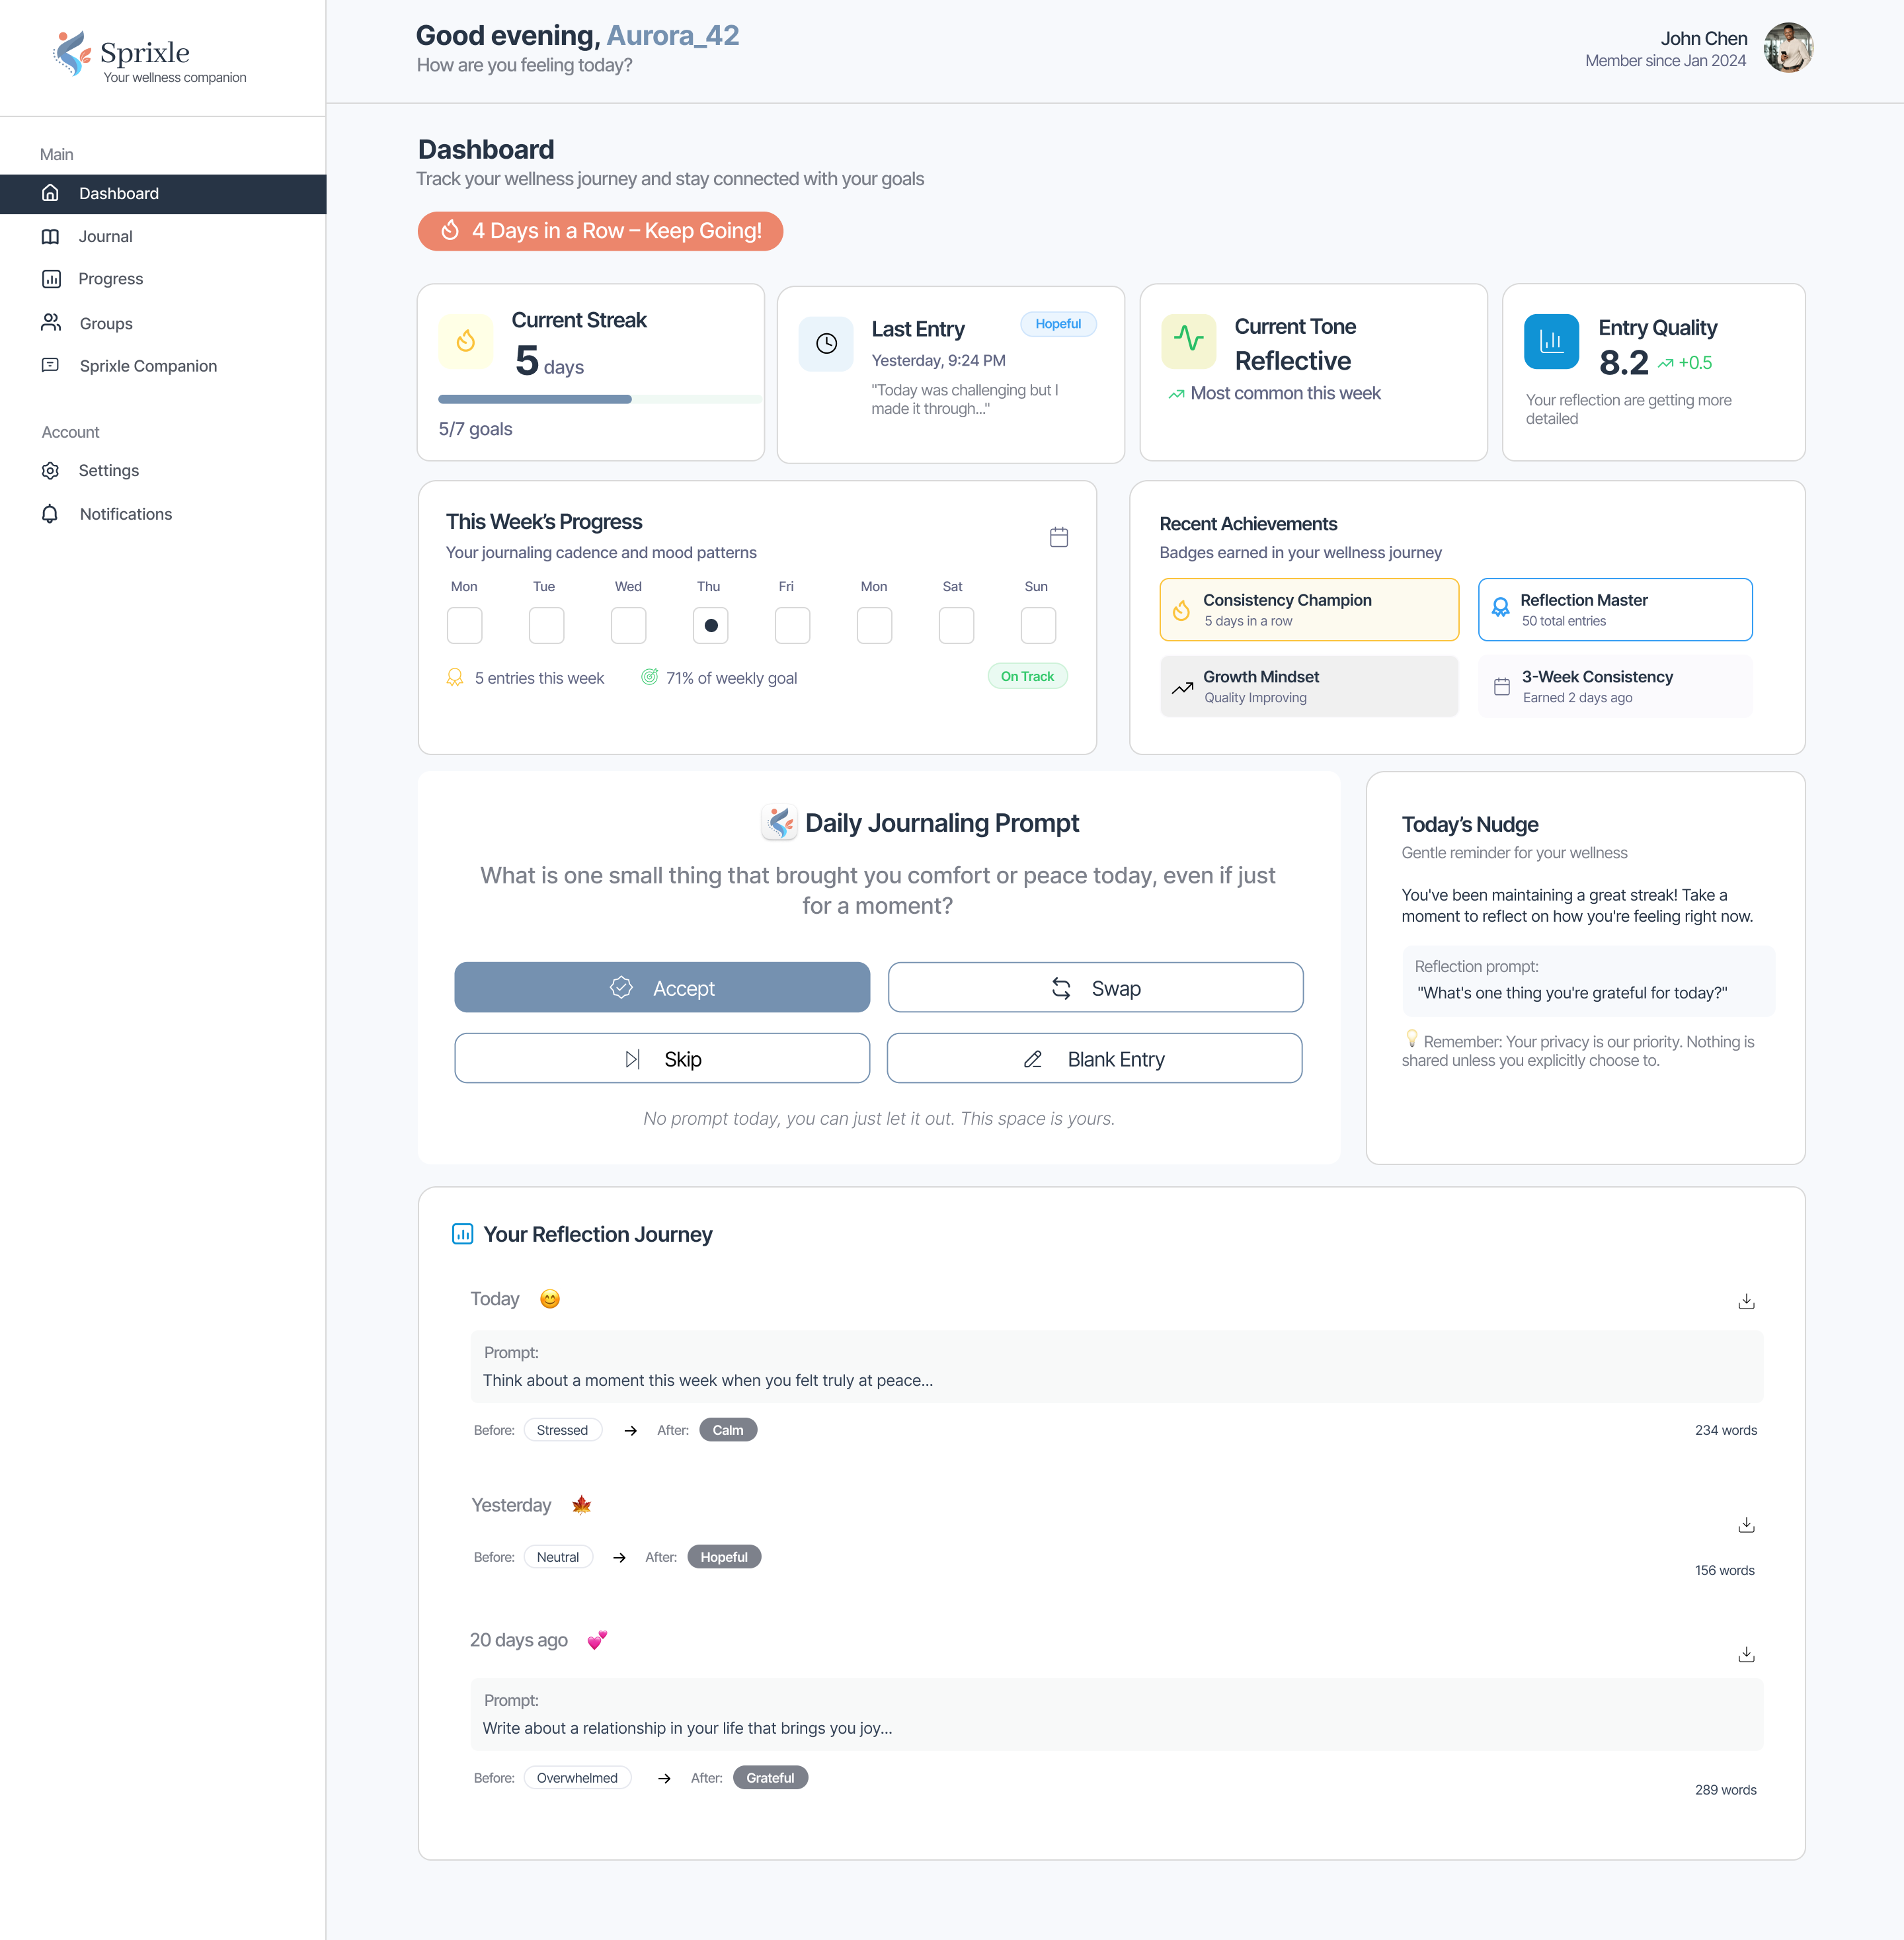1904x1940 pixels.
Task: Click the clock icon in Last Entry card
Action: [x=825, y=344]
